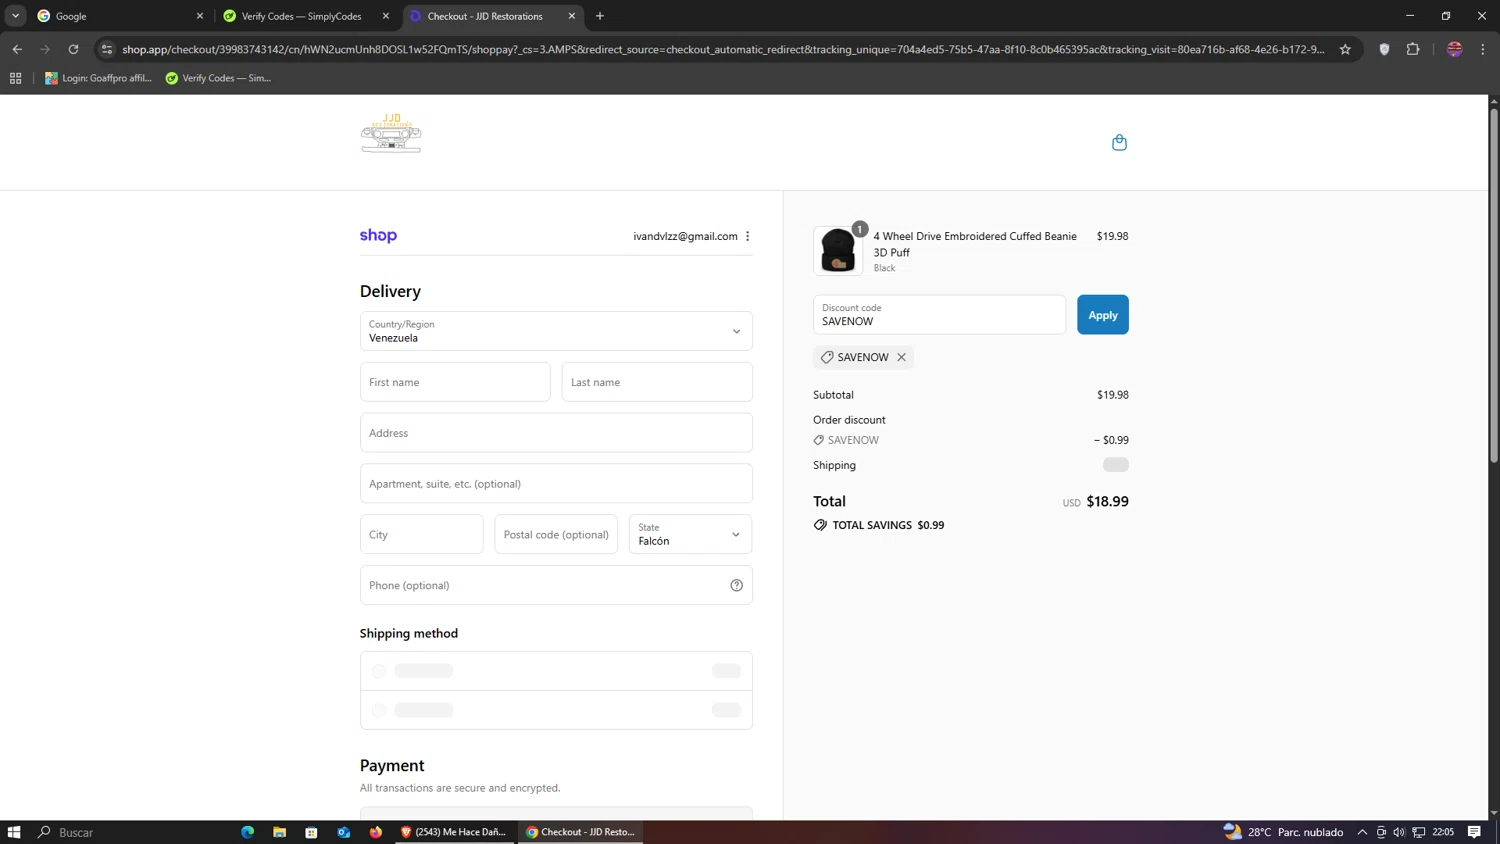Open the weather widget showing 28°C
Screen dimensions: 1500x844
[1284, 832]
